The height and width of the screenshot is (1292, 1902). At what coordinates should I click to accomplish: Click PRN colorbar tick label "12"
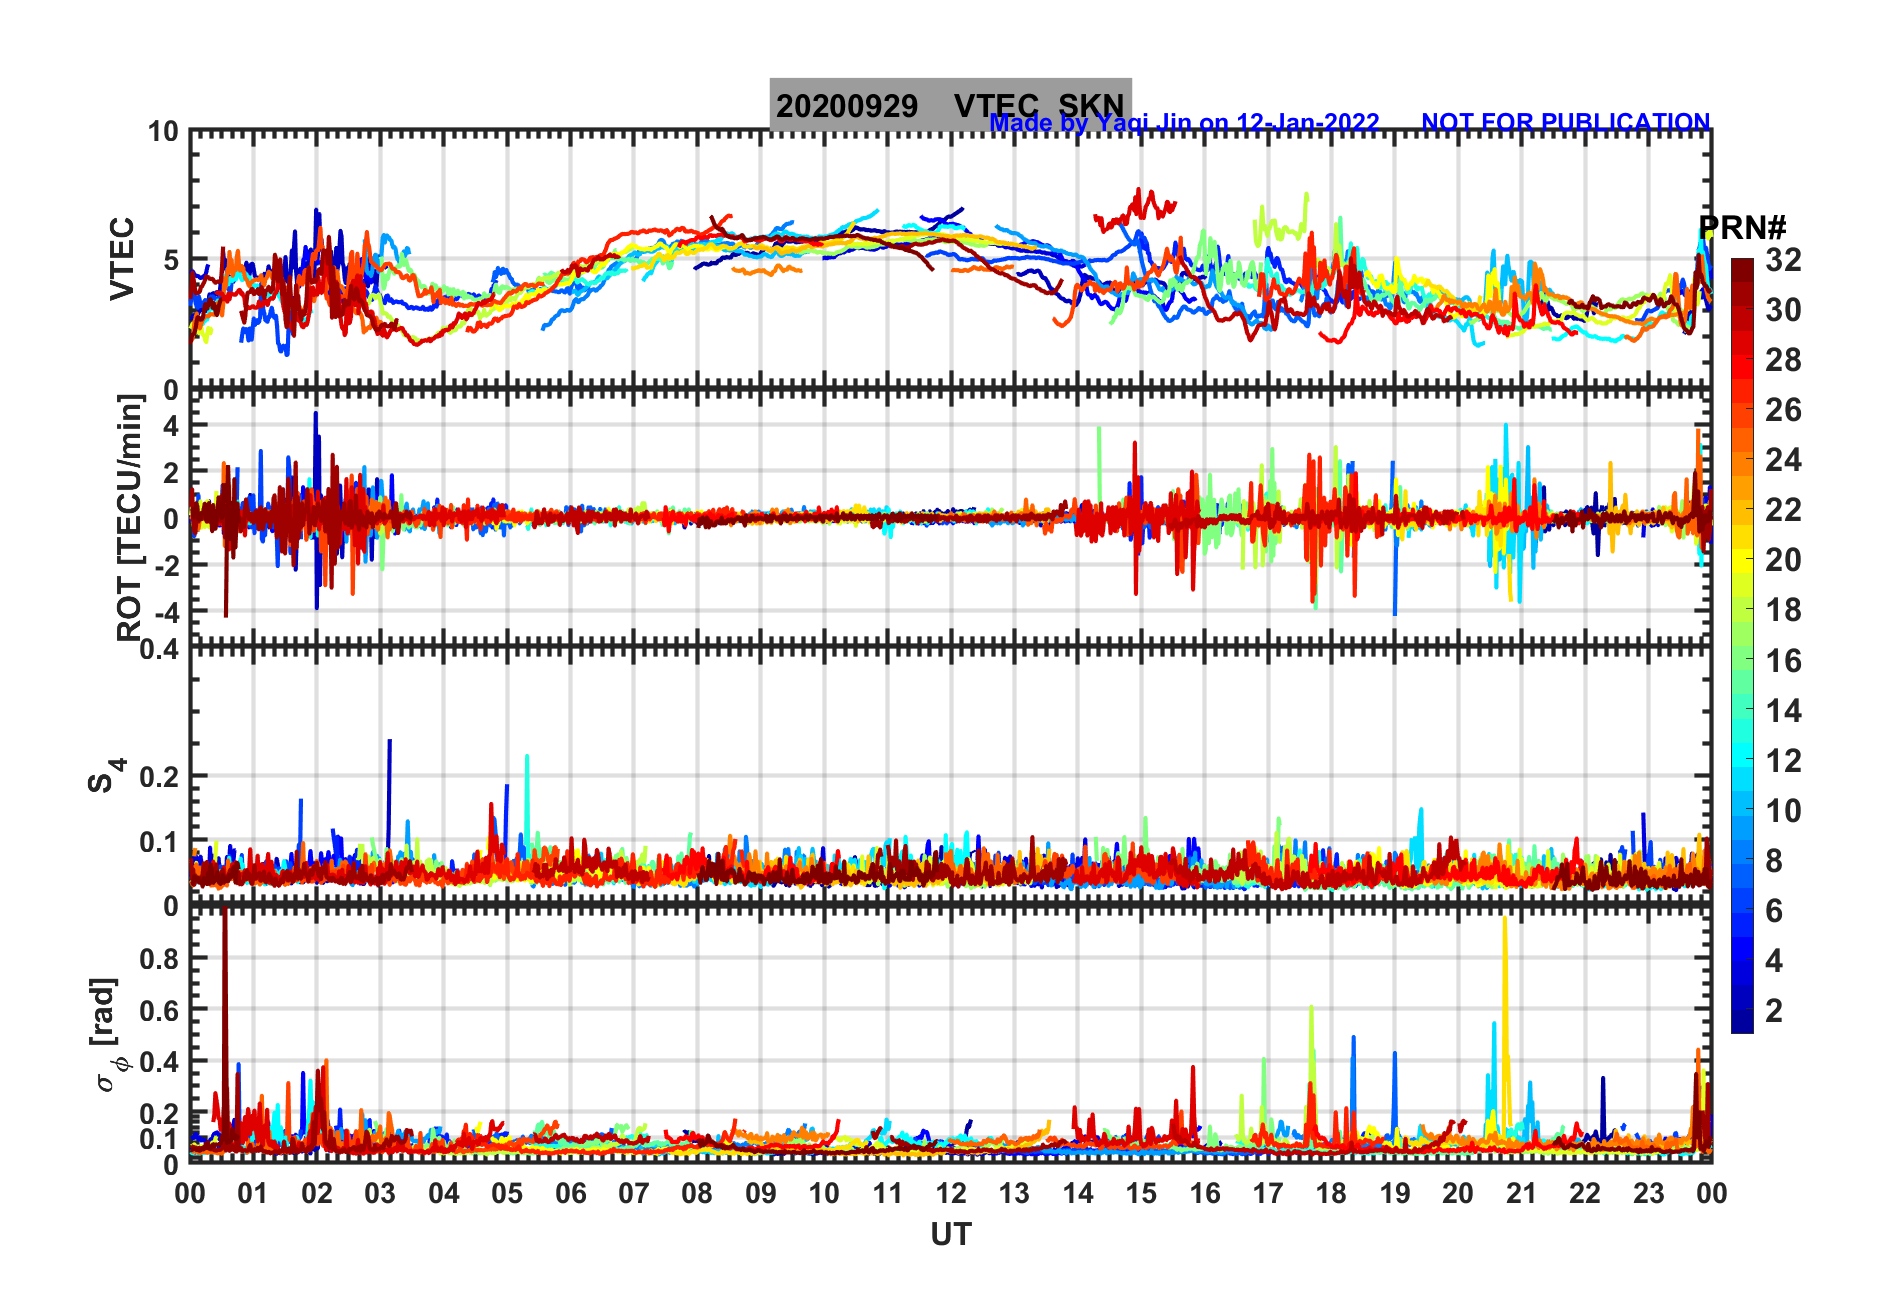[1783, 761]
